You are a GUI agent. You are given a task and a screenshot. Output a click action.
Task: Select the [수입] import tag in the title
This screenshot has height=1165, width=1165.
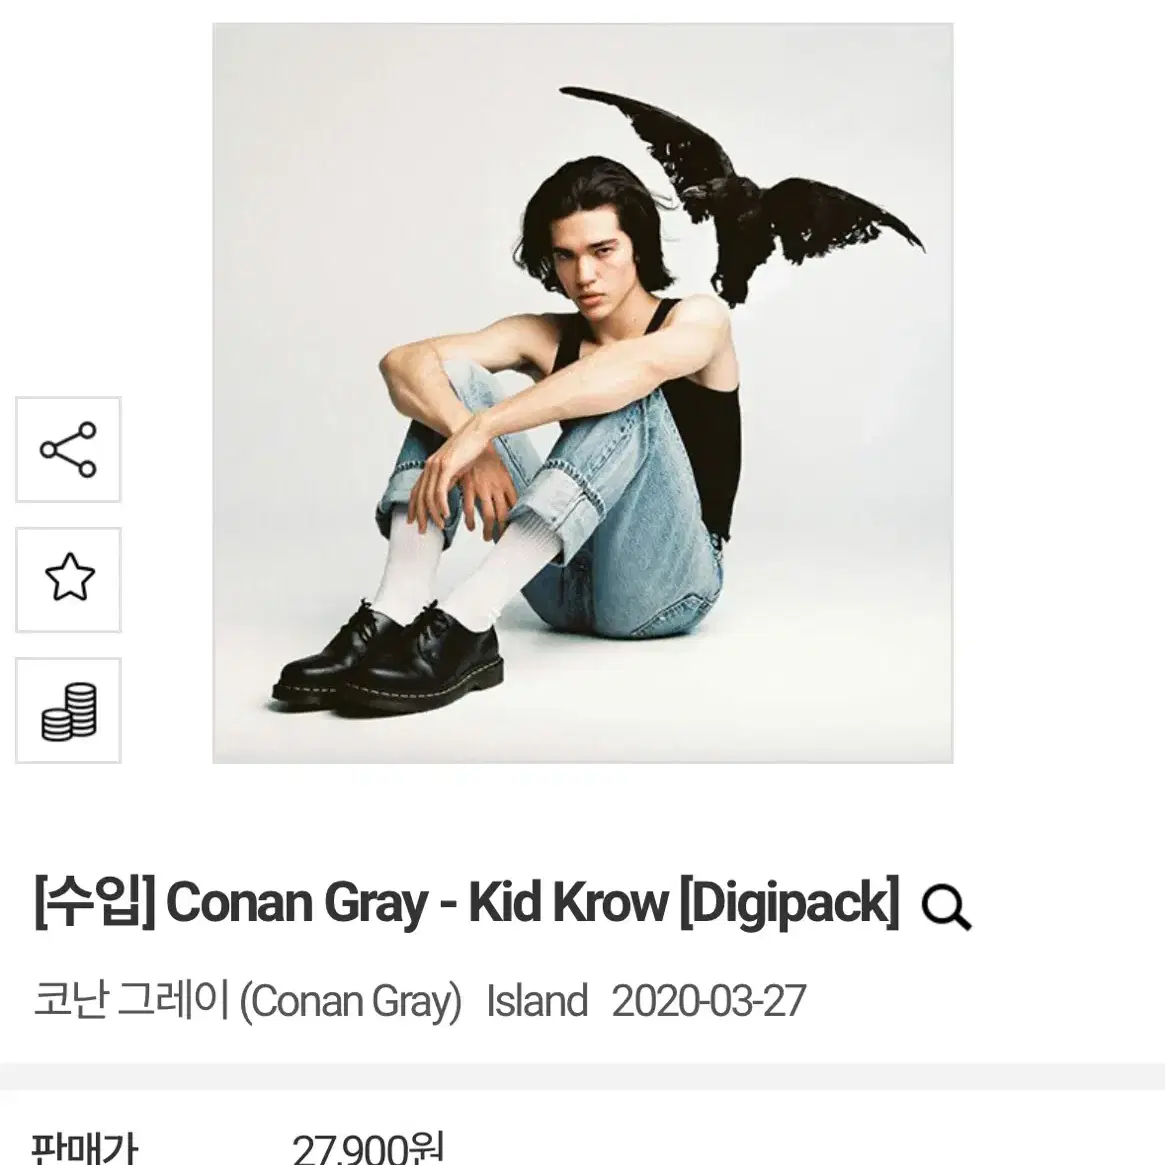94,903
